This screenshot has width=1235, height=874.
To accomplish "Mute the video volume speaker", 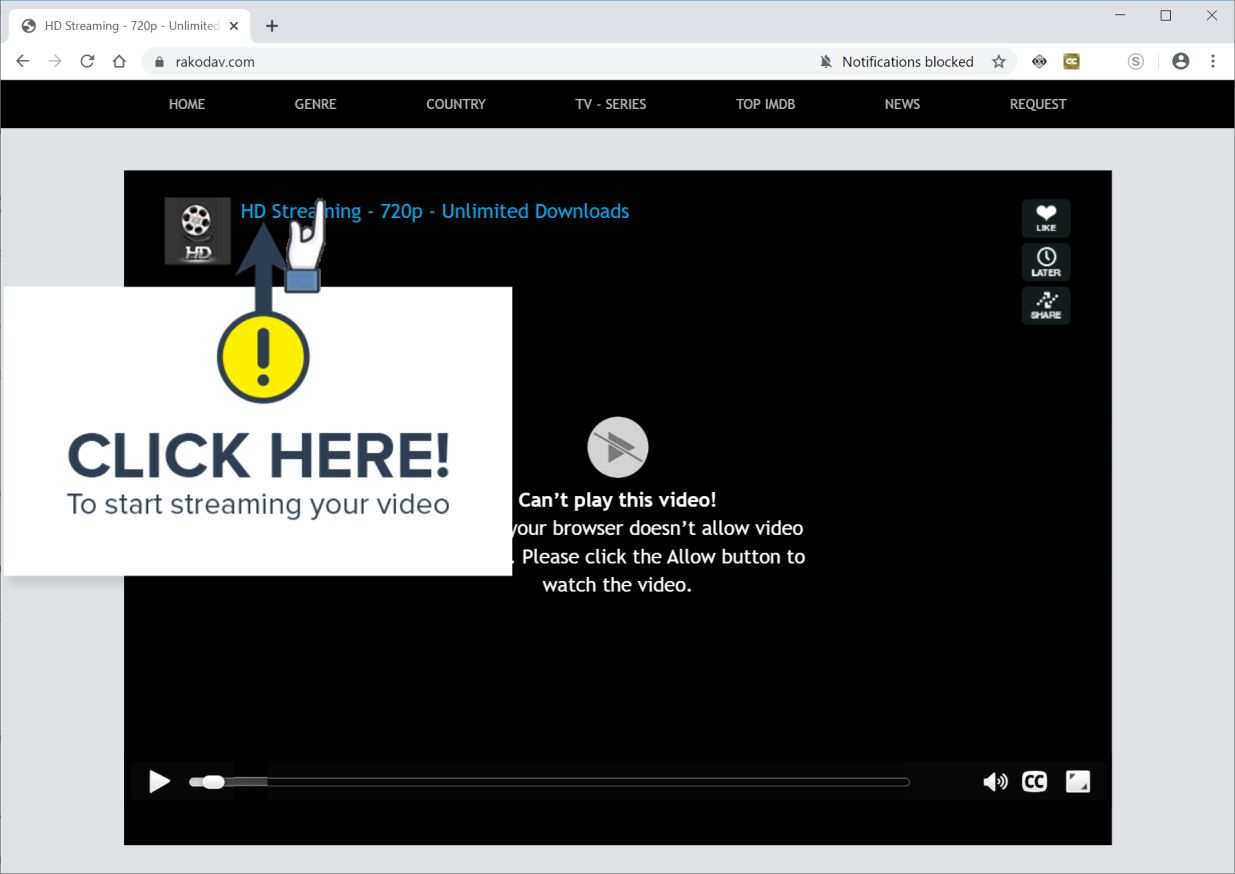I will pos(995,782).
